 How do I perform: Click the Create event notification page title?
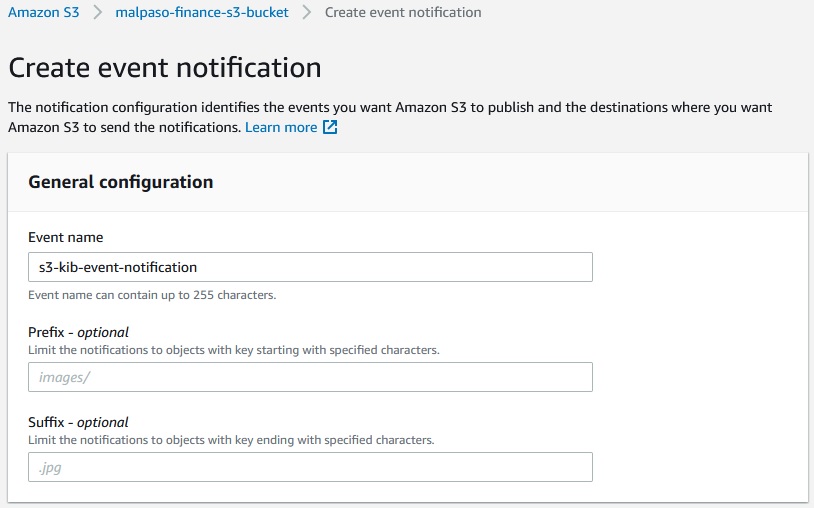[x=165, y=68]
